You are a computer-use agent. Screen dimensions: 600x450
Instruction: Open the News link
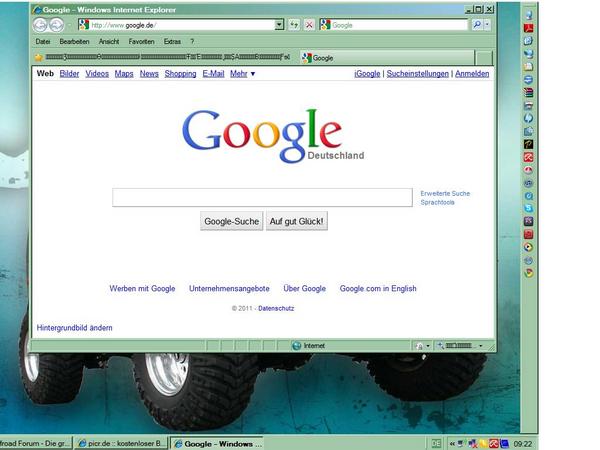tap(149, 73)
